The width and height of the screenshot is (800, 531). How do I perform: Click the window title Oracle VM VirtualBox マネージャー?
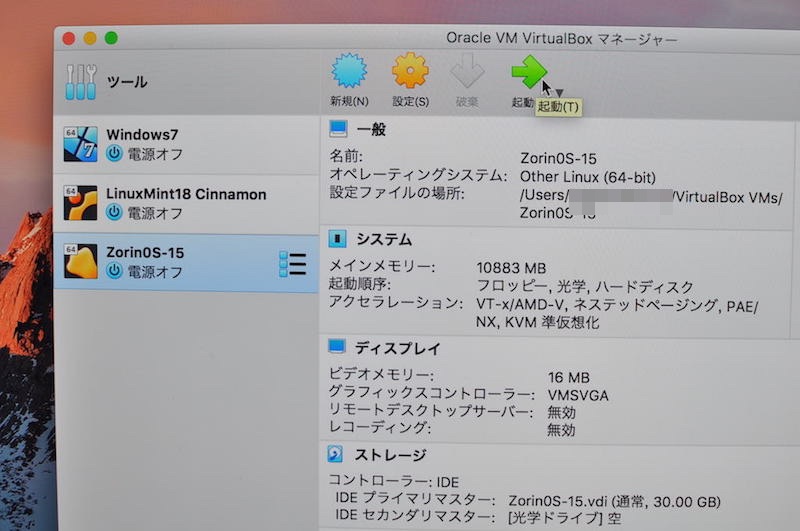(x=562, y=38)
